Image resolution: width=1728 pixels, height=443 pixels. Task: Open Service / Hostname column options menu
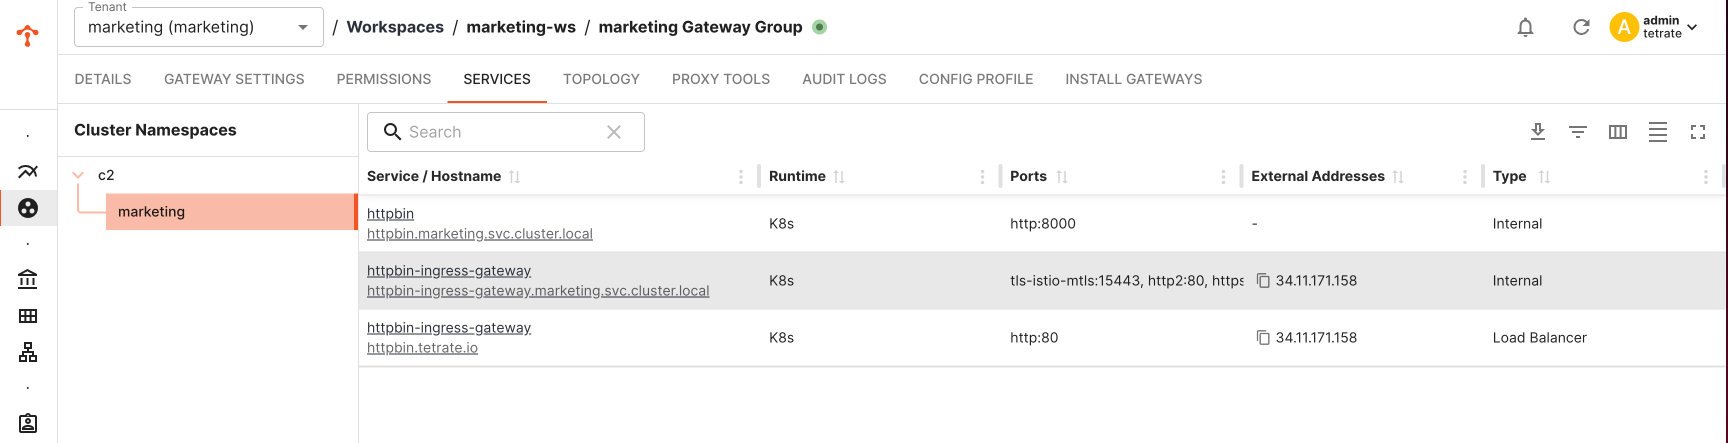[740, 177]
